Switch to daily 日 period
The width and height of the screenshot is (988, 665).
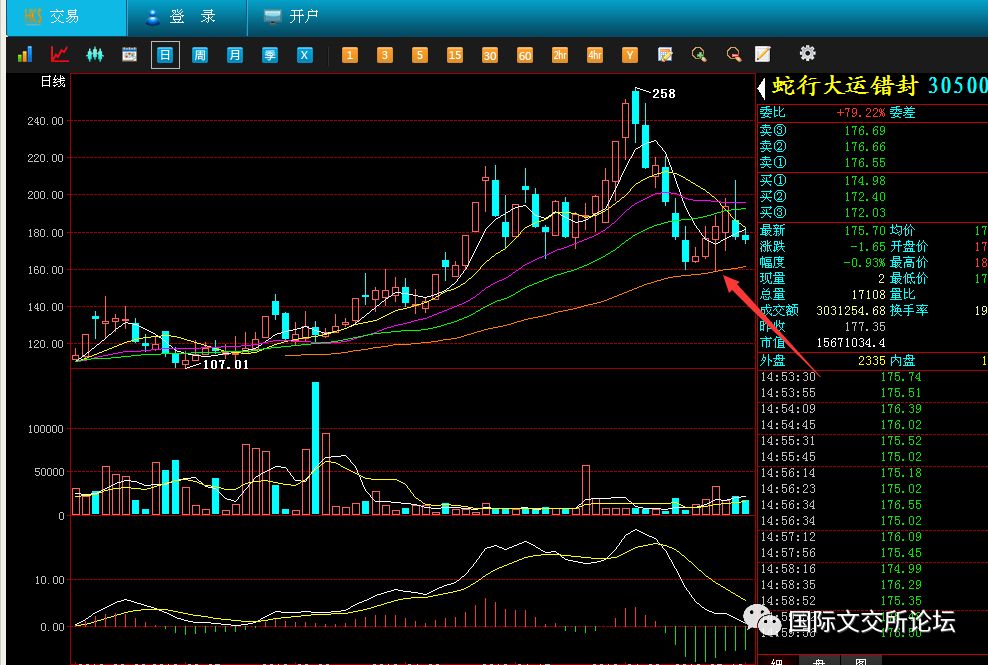coord(165,55)
